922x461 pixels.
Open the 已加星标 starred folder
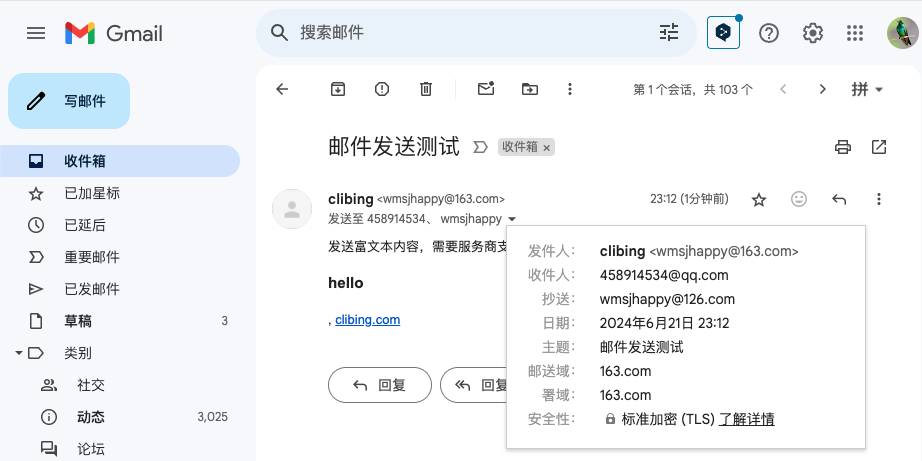[x=92, y=193]
